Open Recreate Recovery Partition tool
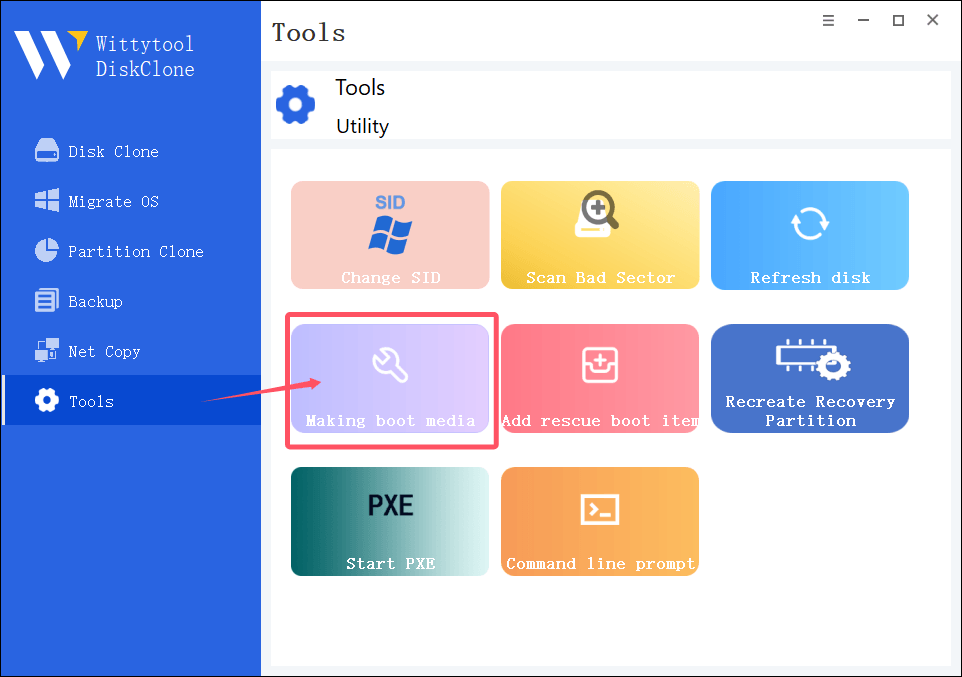 pyautogui.click(x=810, y=378)
